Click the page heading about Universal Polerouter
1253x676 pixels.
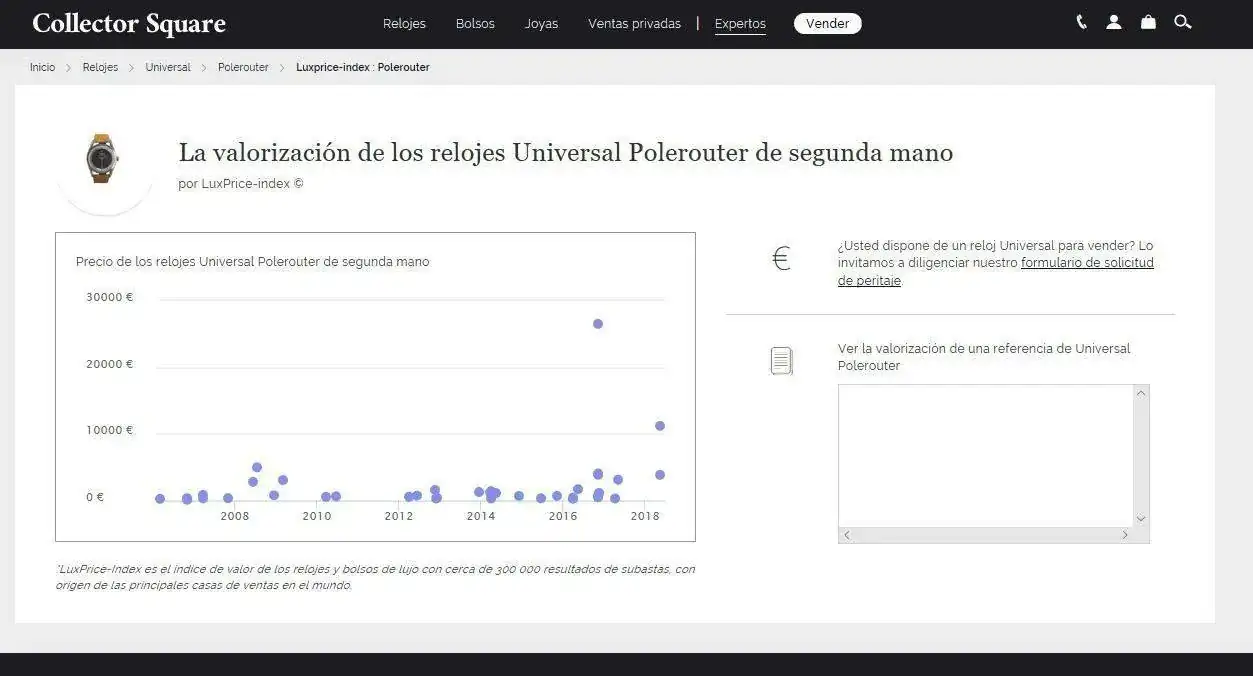(x=566, y=153)
